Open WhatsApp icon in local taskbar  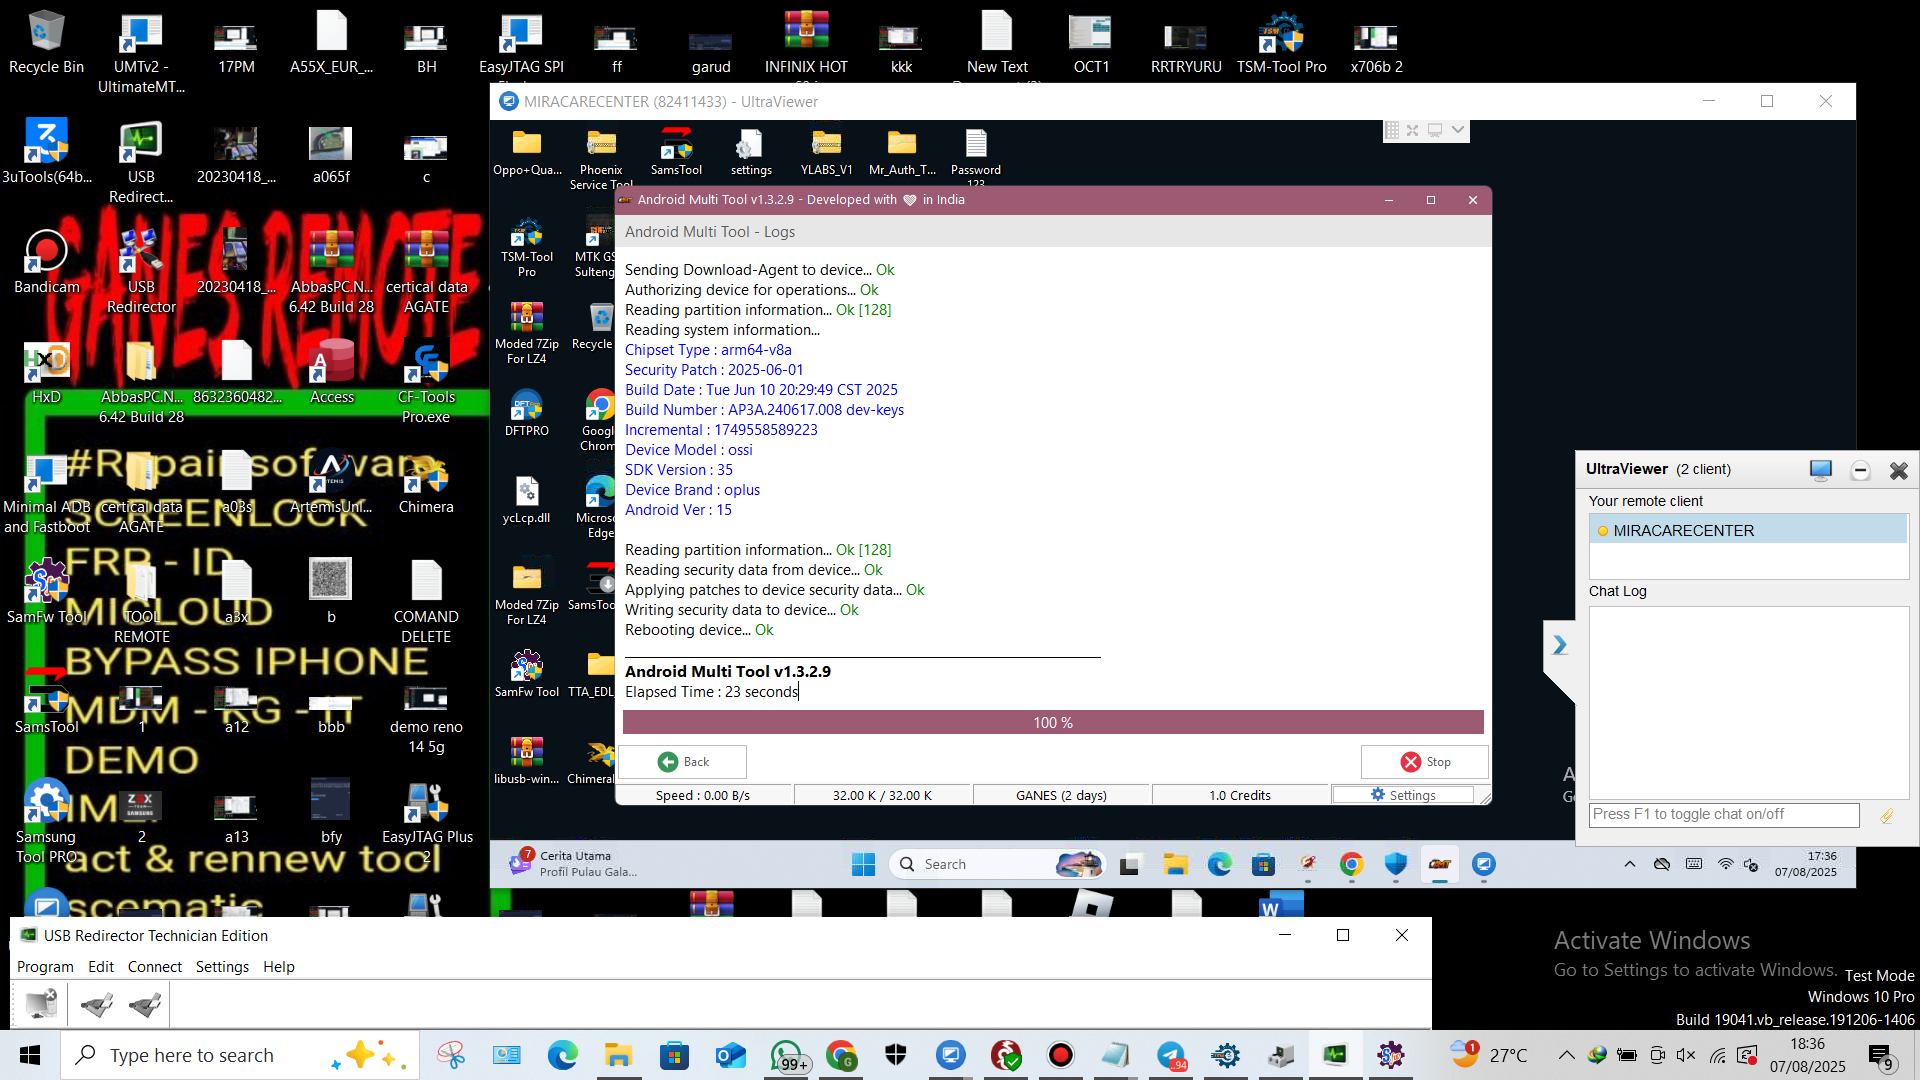(x=787, y=1055)
